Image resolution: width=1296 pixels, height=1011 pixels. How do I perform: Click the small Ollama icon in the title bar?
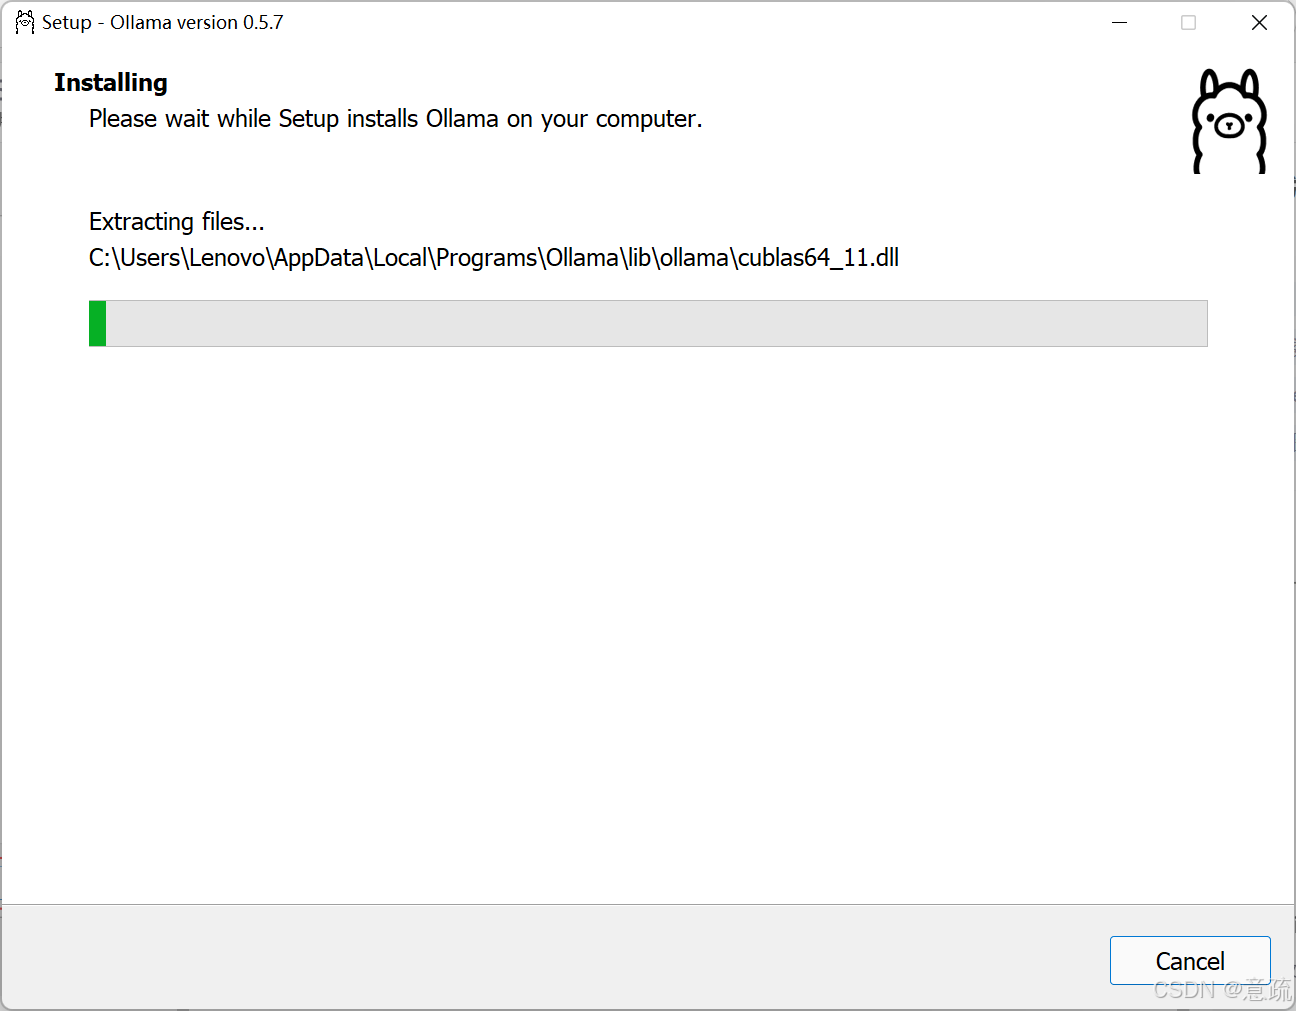click(x=24, y=22)
